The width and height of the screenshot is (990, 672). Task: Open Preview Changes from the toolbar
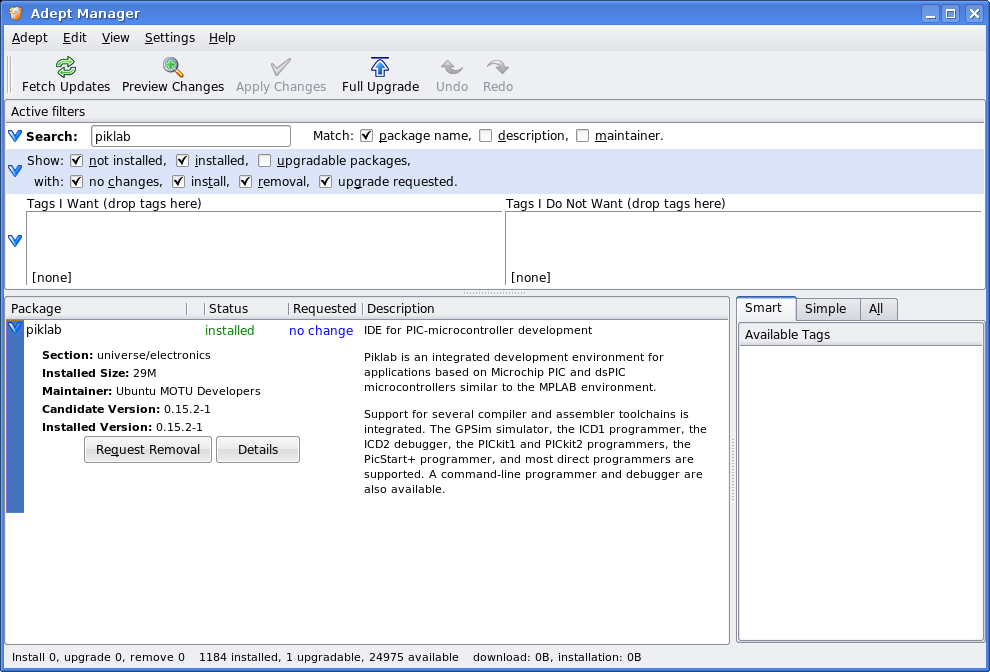point(173,68)
